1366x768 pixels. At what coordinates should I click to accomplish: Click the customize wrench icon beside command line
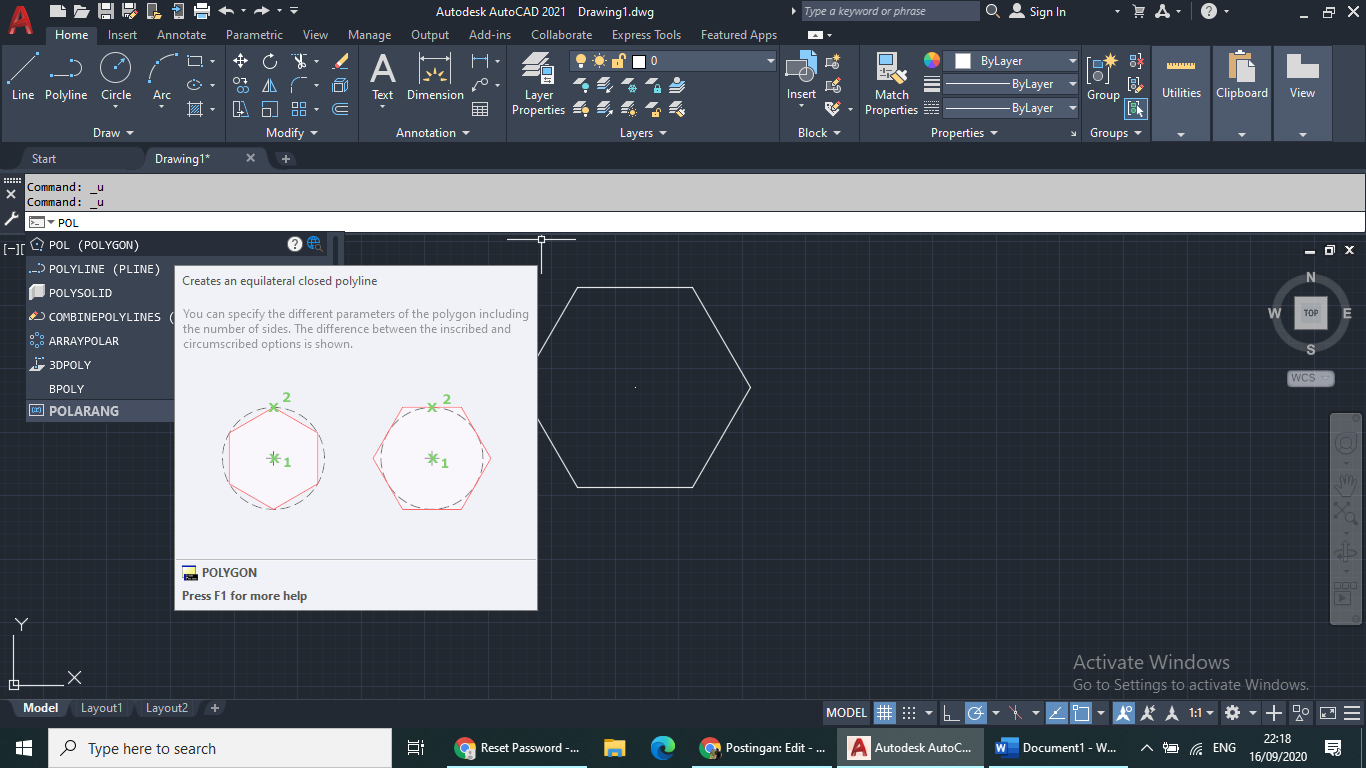coord(12,218)
